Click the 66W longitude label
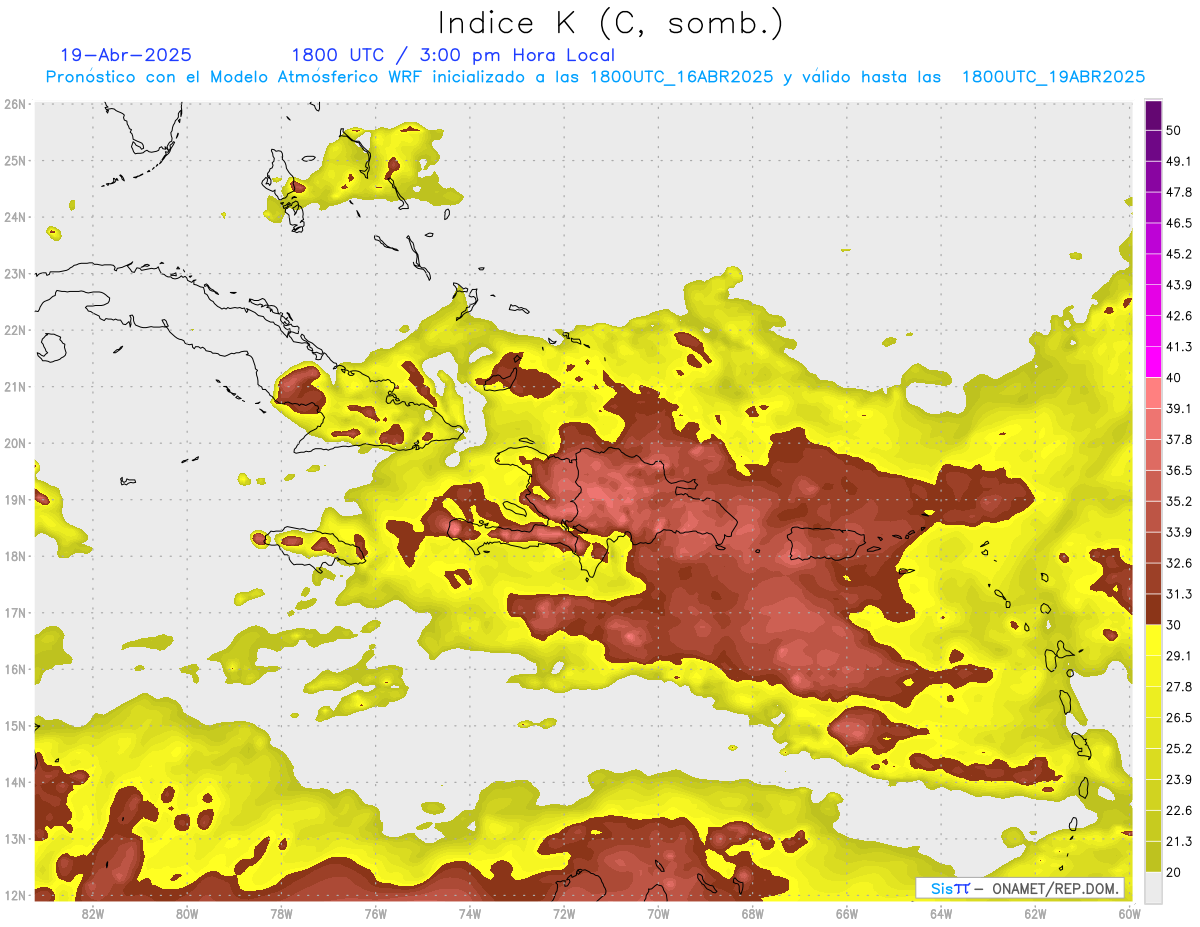 coord(846,914)
